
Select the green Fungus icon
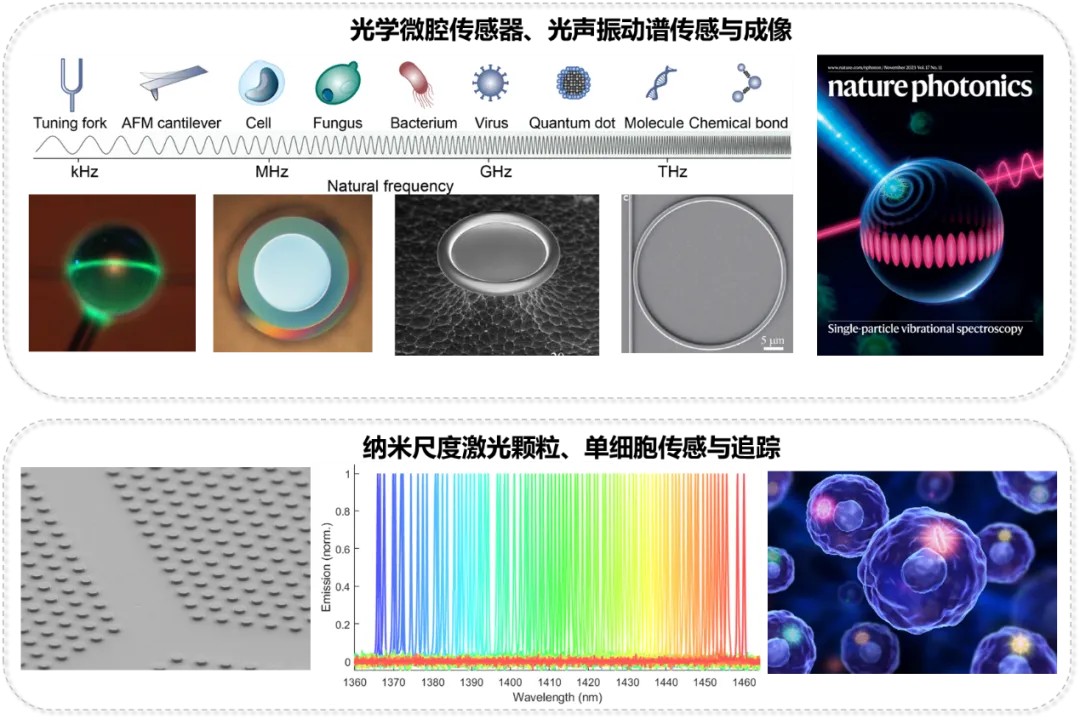337,85
